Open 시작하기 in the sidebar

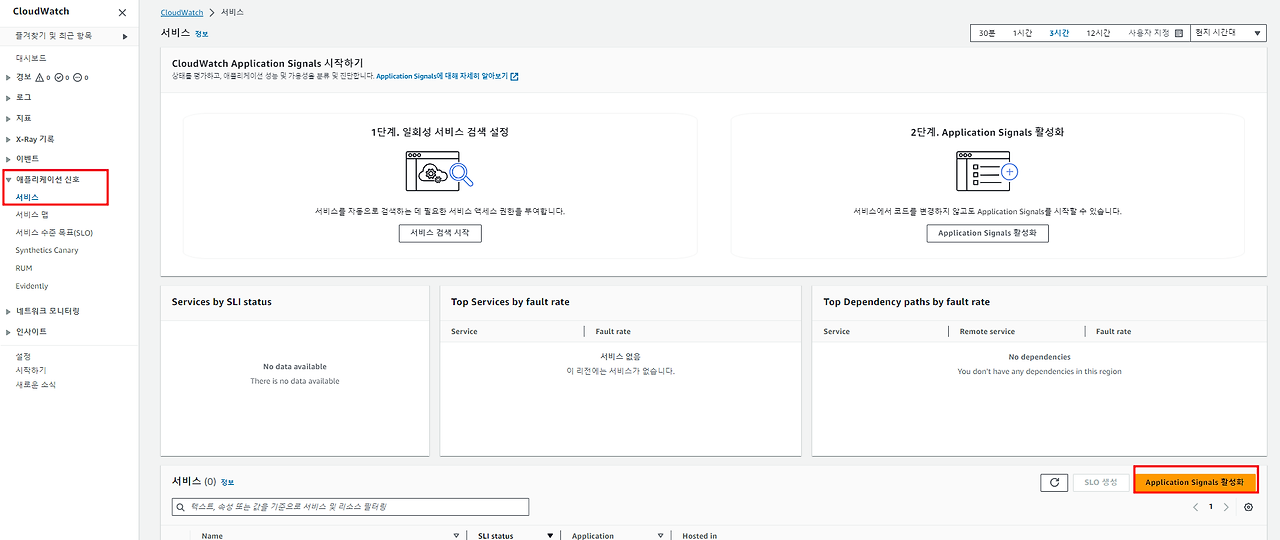31,370
